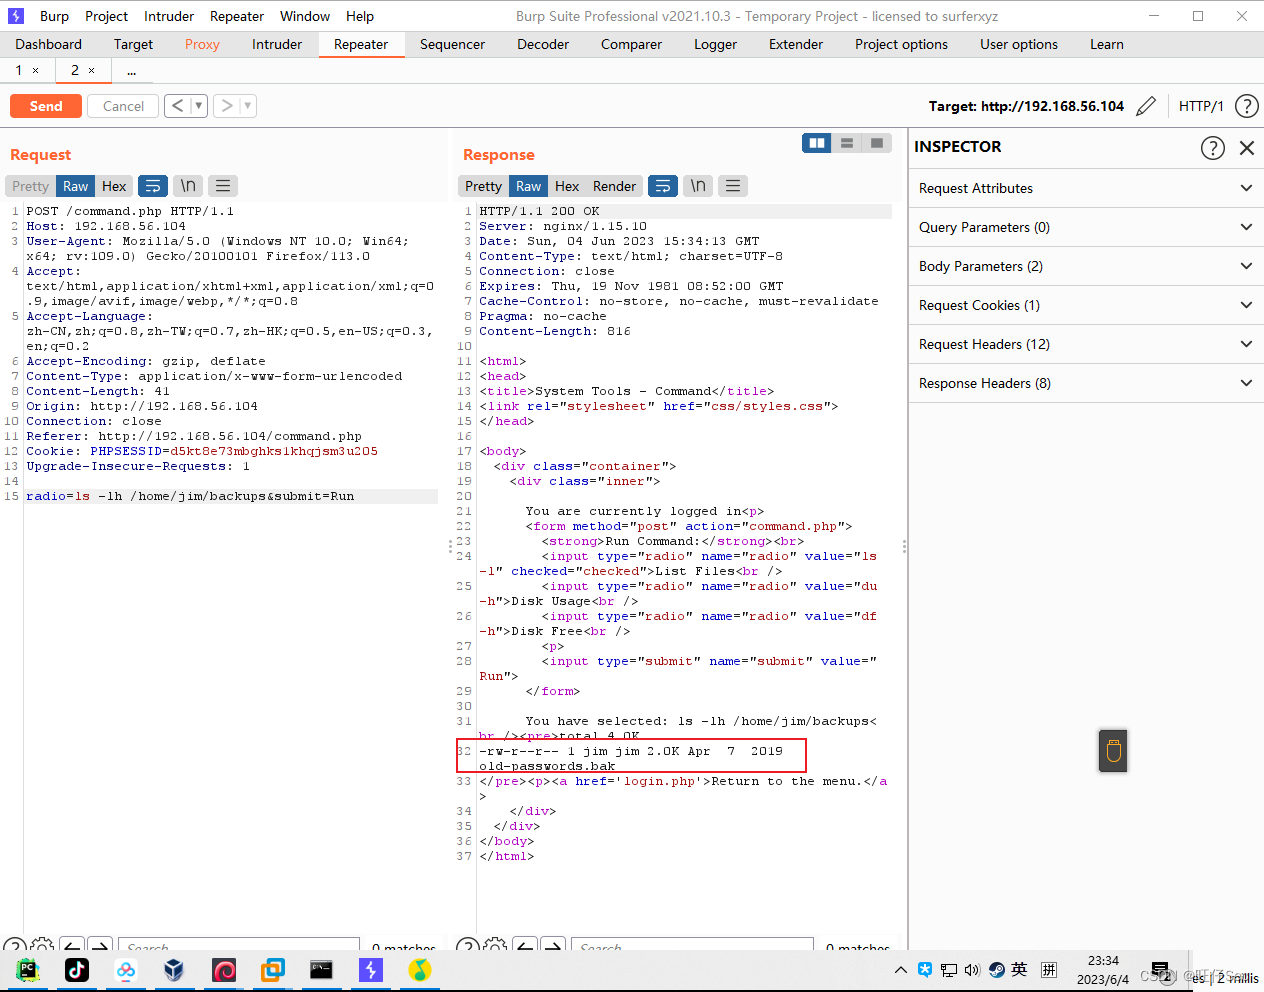Go to next request in history

[x=227, y=105]
